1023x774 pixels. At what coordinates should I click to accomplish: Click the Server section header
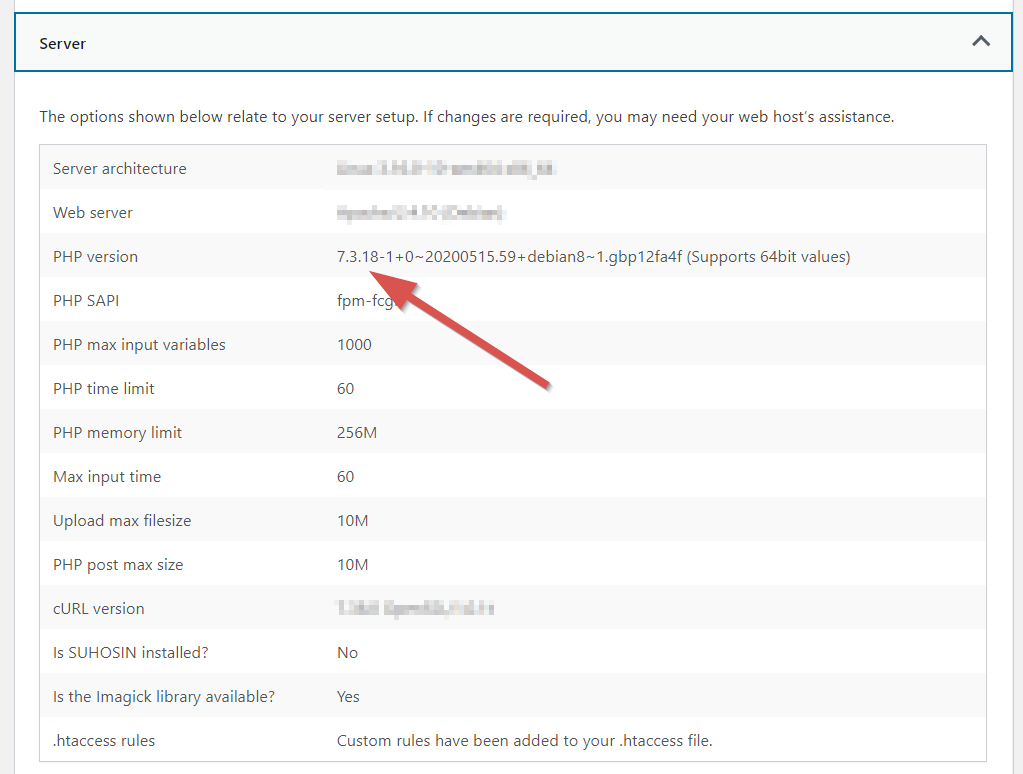(x=63, y=44)
